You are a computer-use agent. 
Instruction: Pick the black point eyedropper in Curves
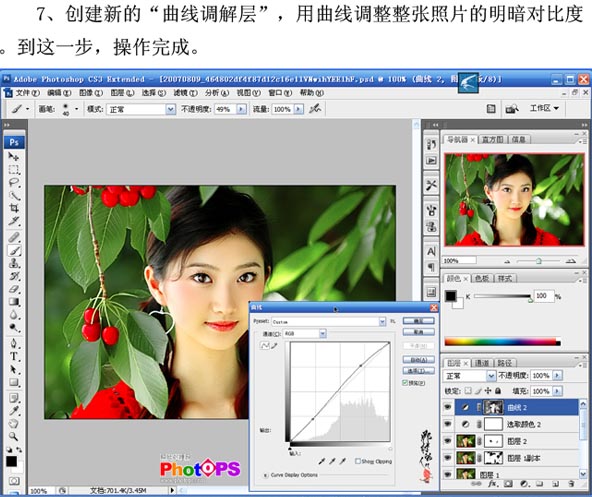pos(322,461)
